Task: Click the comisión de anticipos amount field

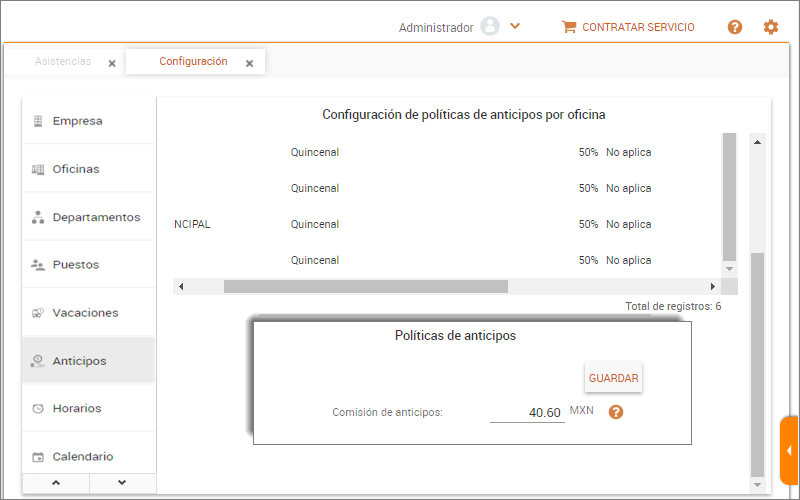Action: tap(527, 412)
